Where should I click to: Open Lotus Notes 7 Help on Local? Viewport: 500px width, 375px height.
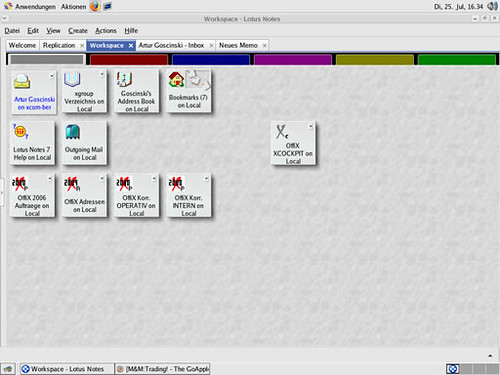tap(32, 143)
